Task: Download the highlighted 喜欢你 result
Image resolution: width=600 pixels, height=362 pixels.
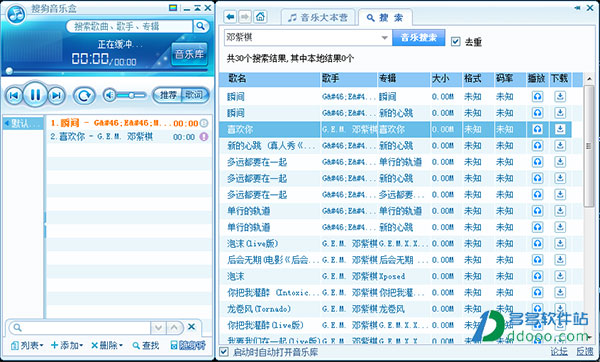Action: [x=560, y=129]
